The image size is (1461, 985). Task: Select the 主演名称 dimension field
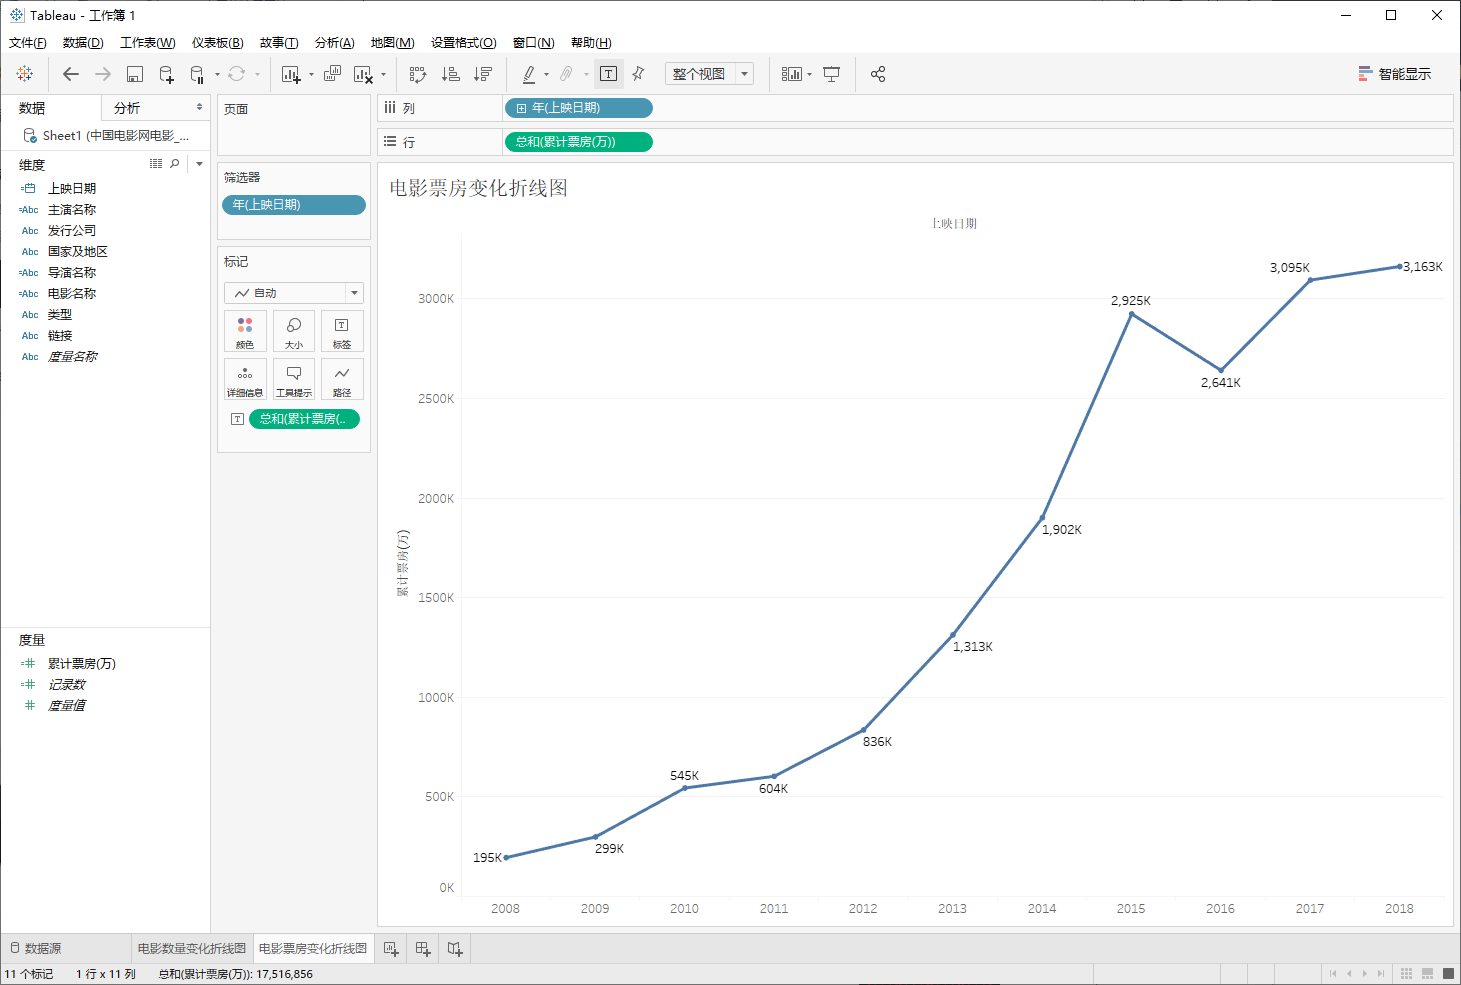tap(72, 209)
